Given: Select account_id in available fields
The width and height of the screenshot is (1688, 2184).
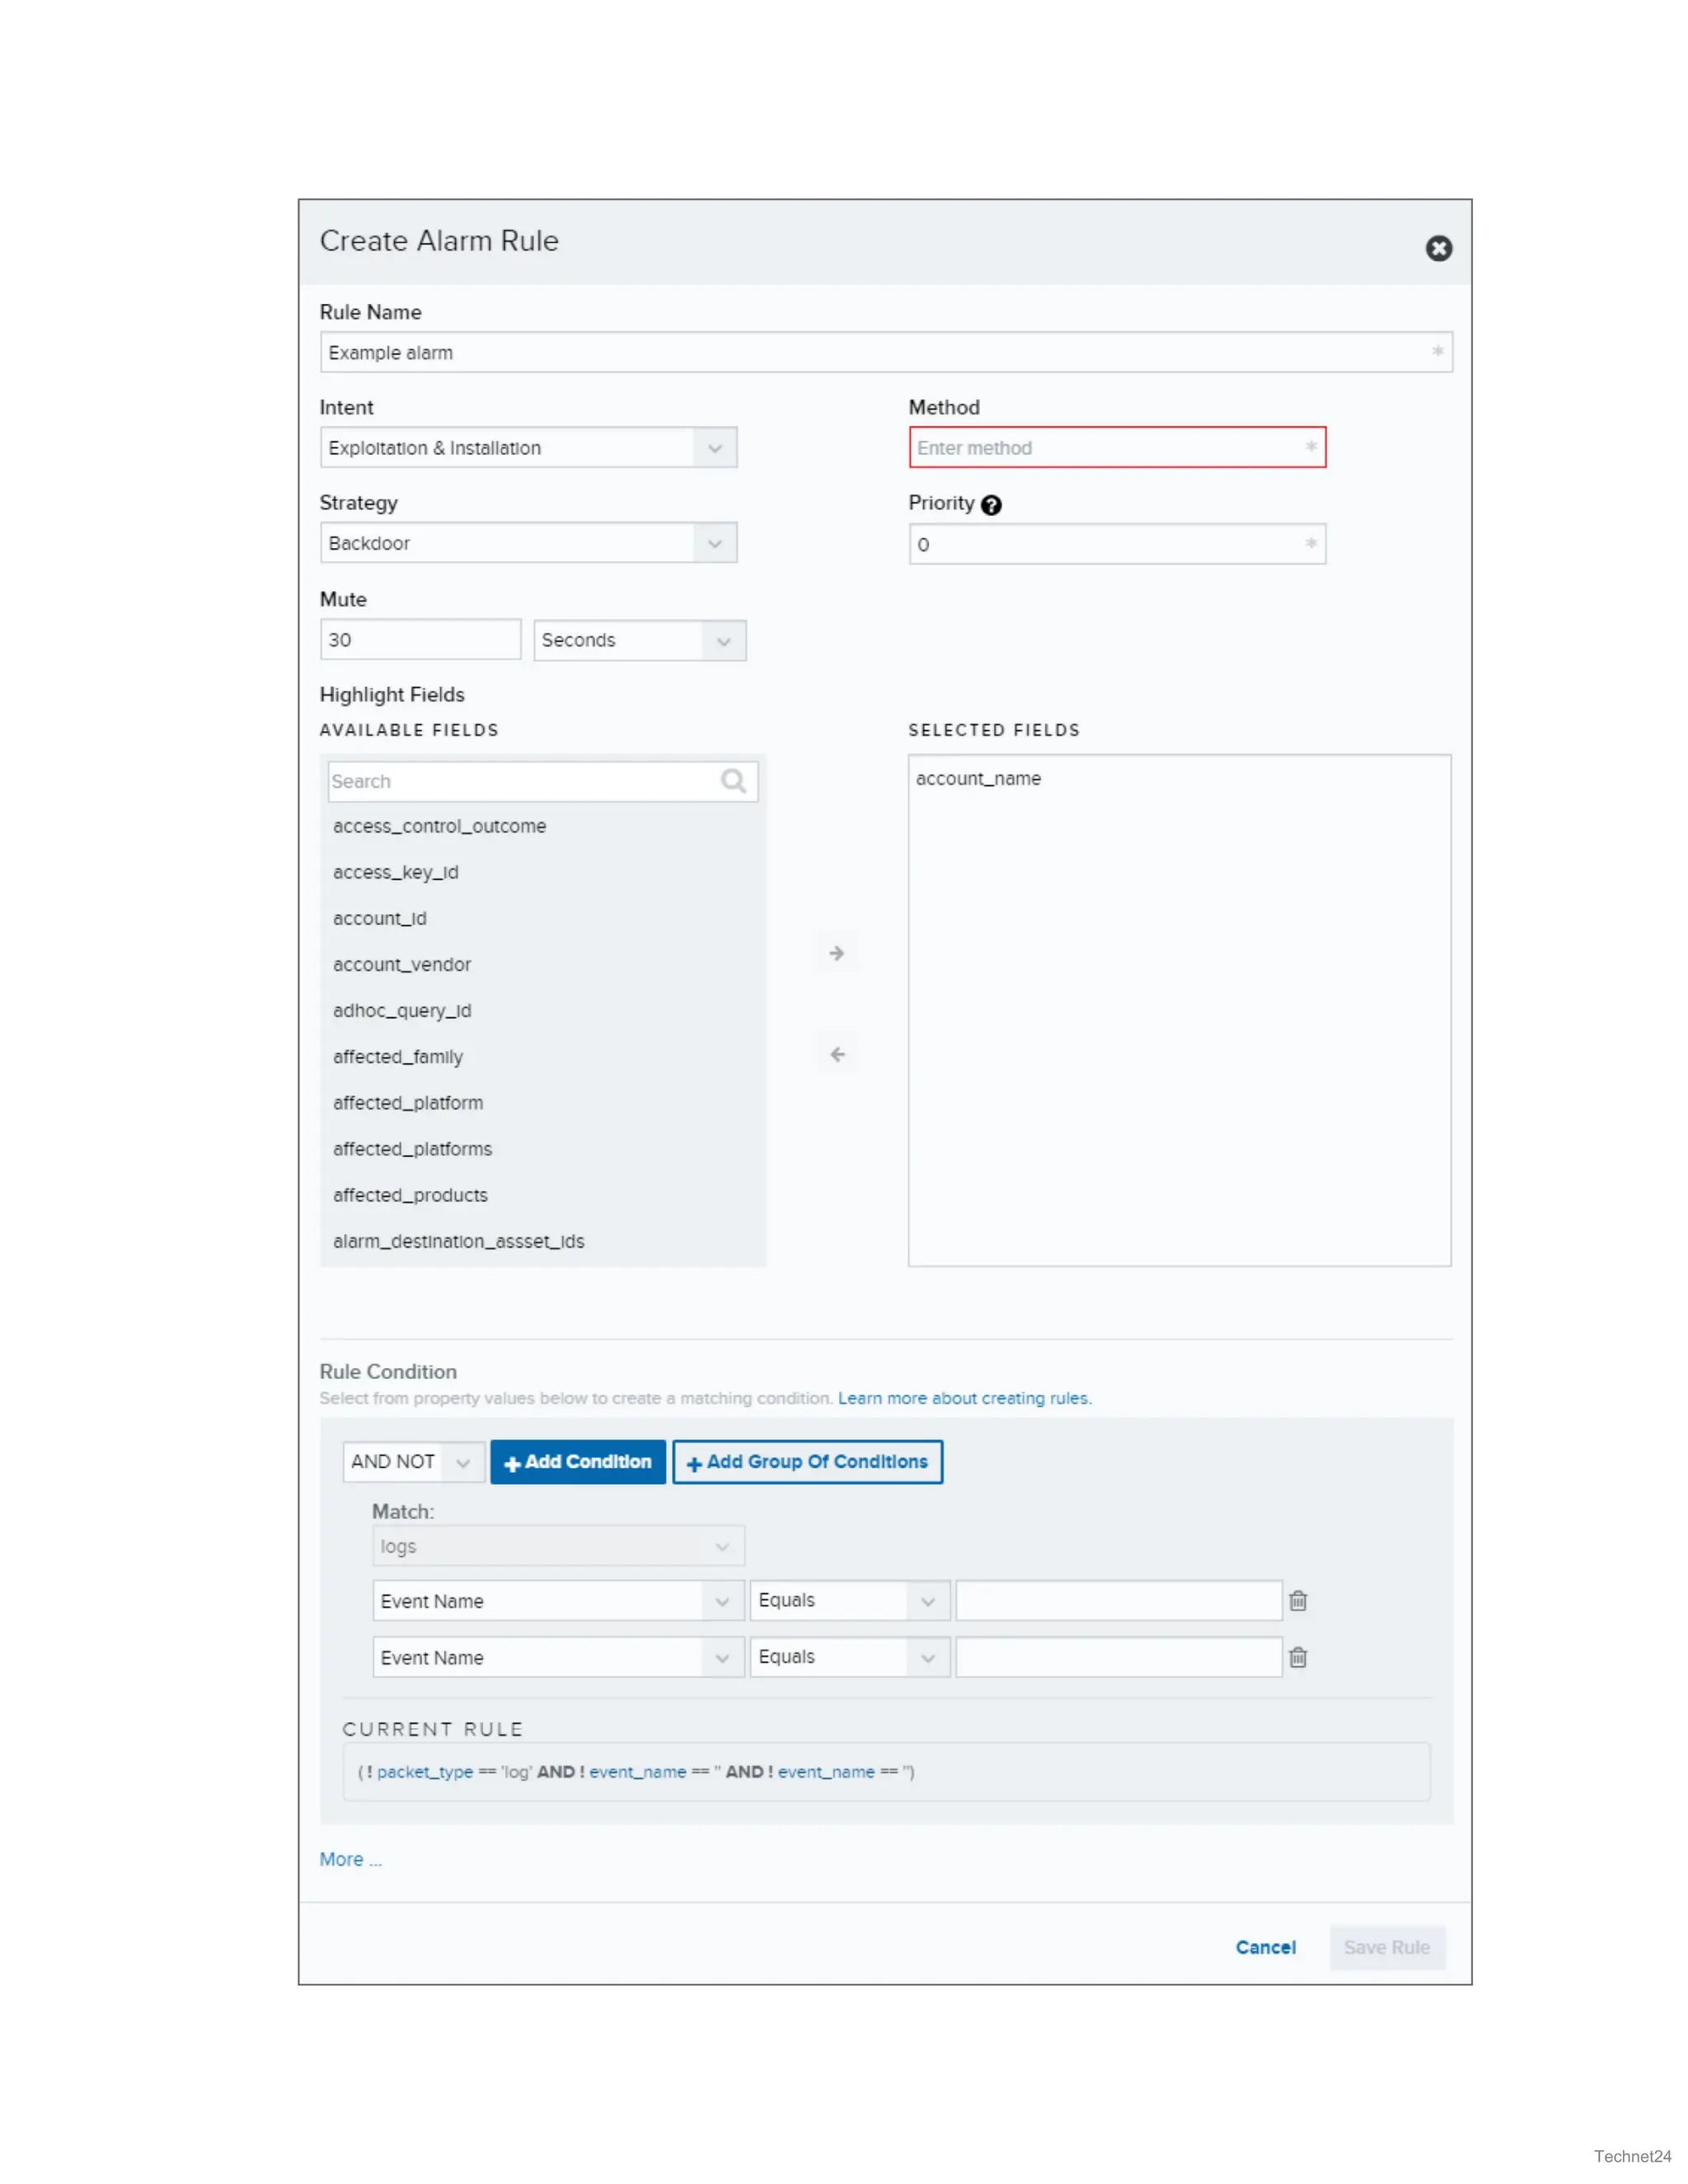Looking at the screenshot, I should (x=380, y=918).
